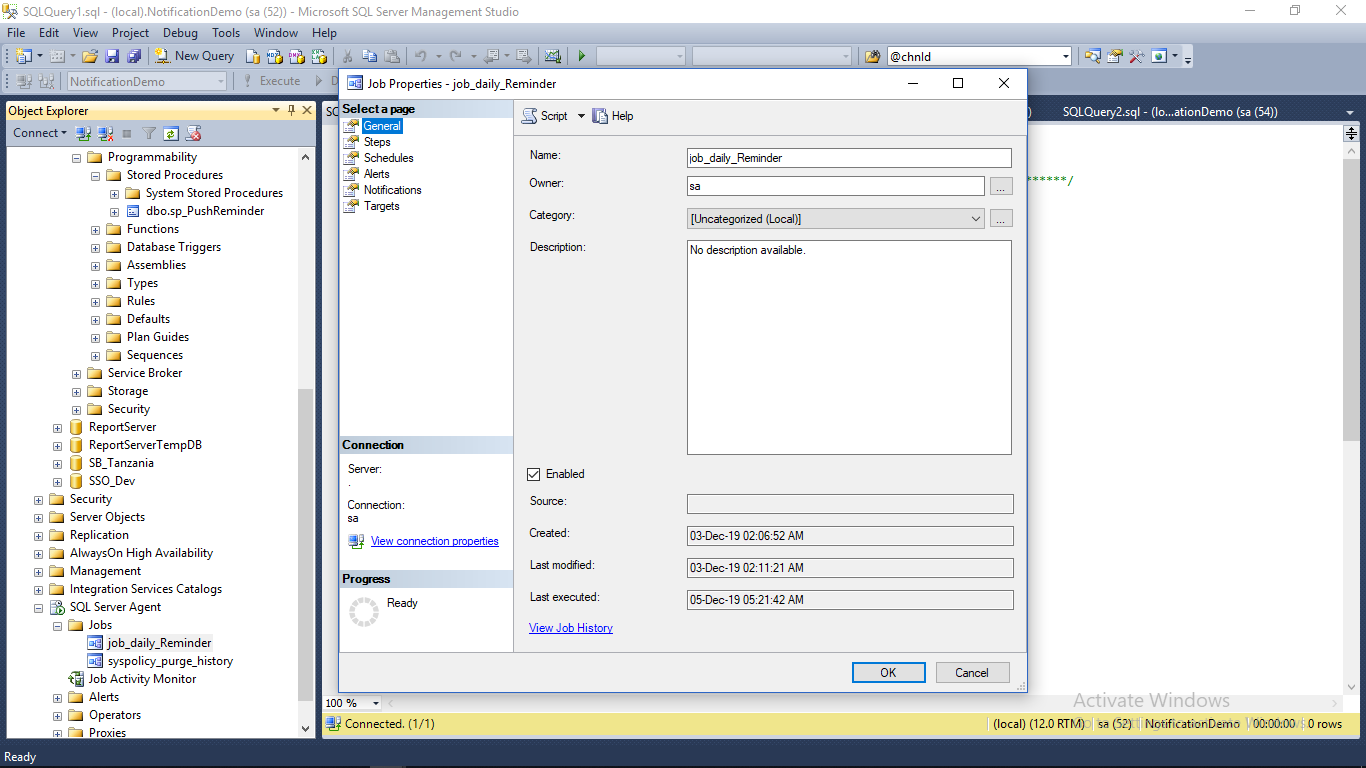The width and height of the screenshot is (1366, 768).
Task: Expand the Service Broker node
Action: click(x=77, y=374)
